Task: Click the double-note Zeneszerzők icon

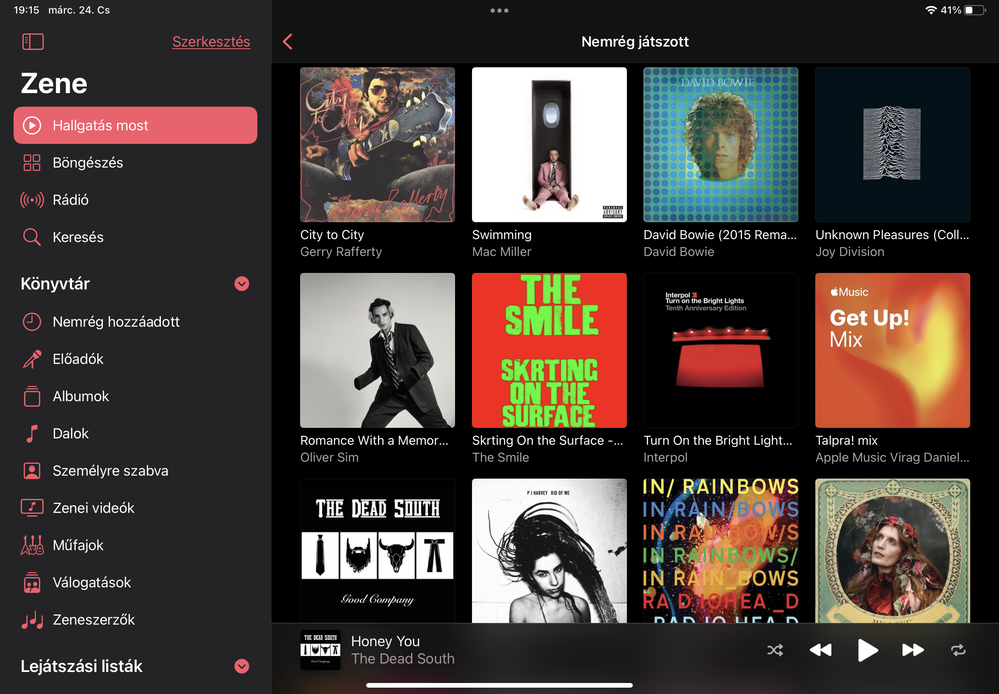Action: [32, 620]
